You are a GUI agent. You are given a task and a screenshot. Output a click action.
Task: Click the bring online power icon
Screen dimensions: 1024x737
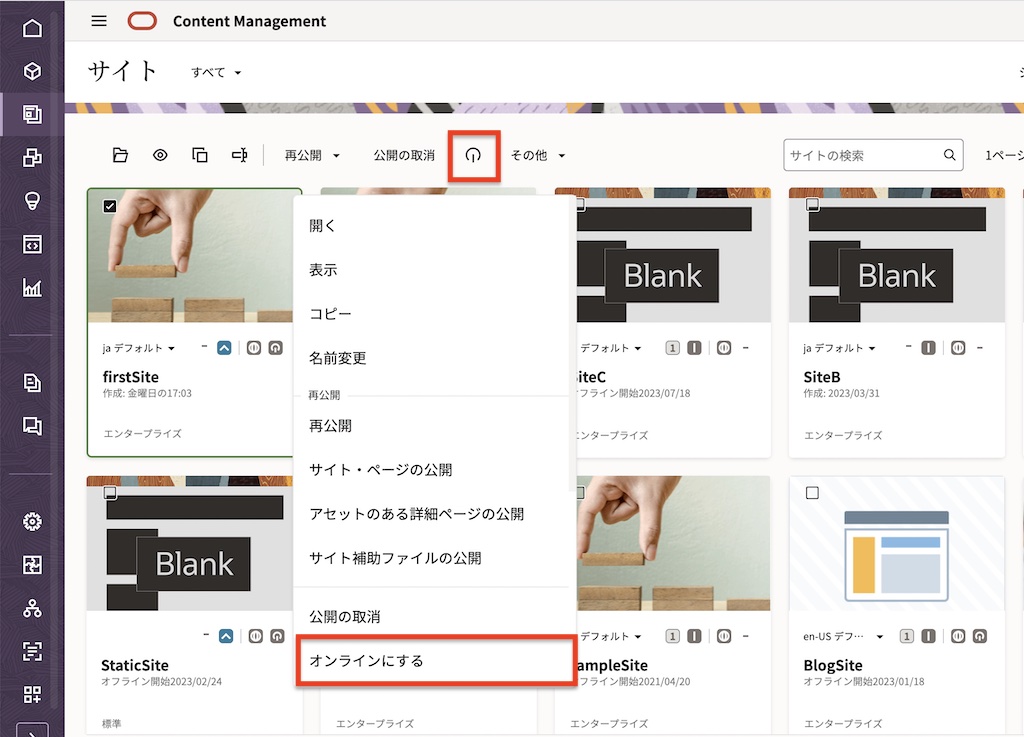(x=474, y=156)
